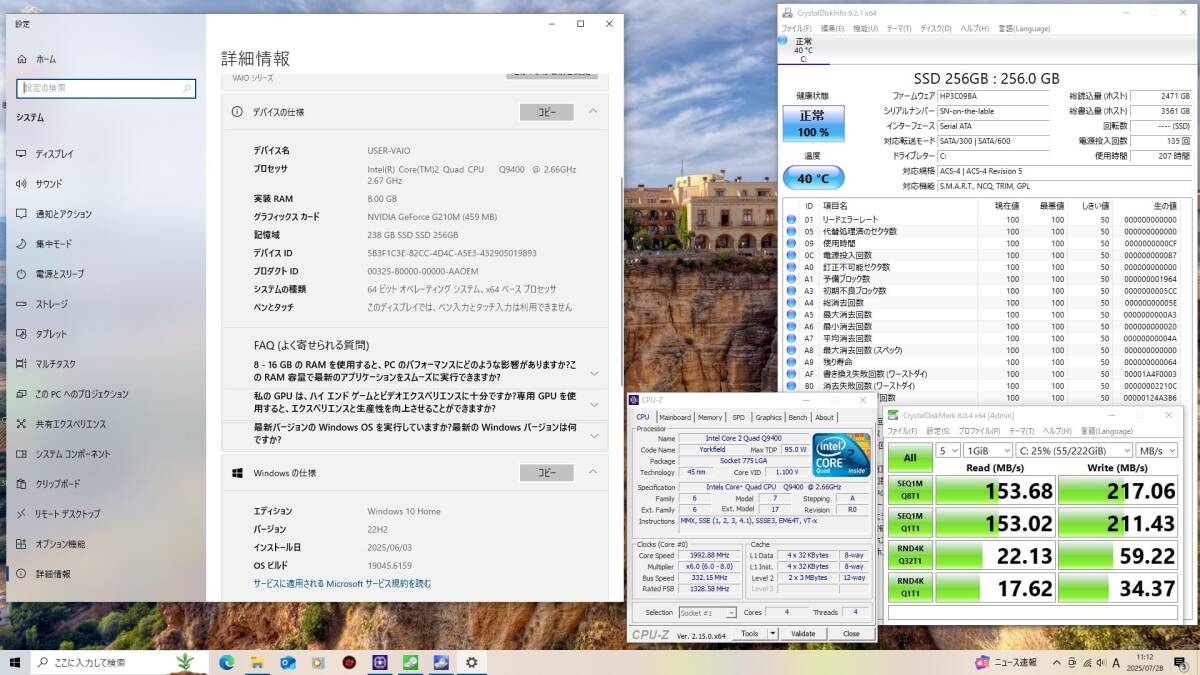
Task: Select 集中モード icon in sidebar
Action: coord(21,244)
